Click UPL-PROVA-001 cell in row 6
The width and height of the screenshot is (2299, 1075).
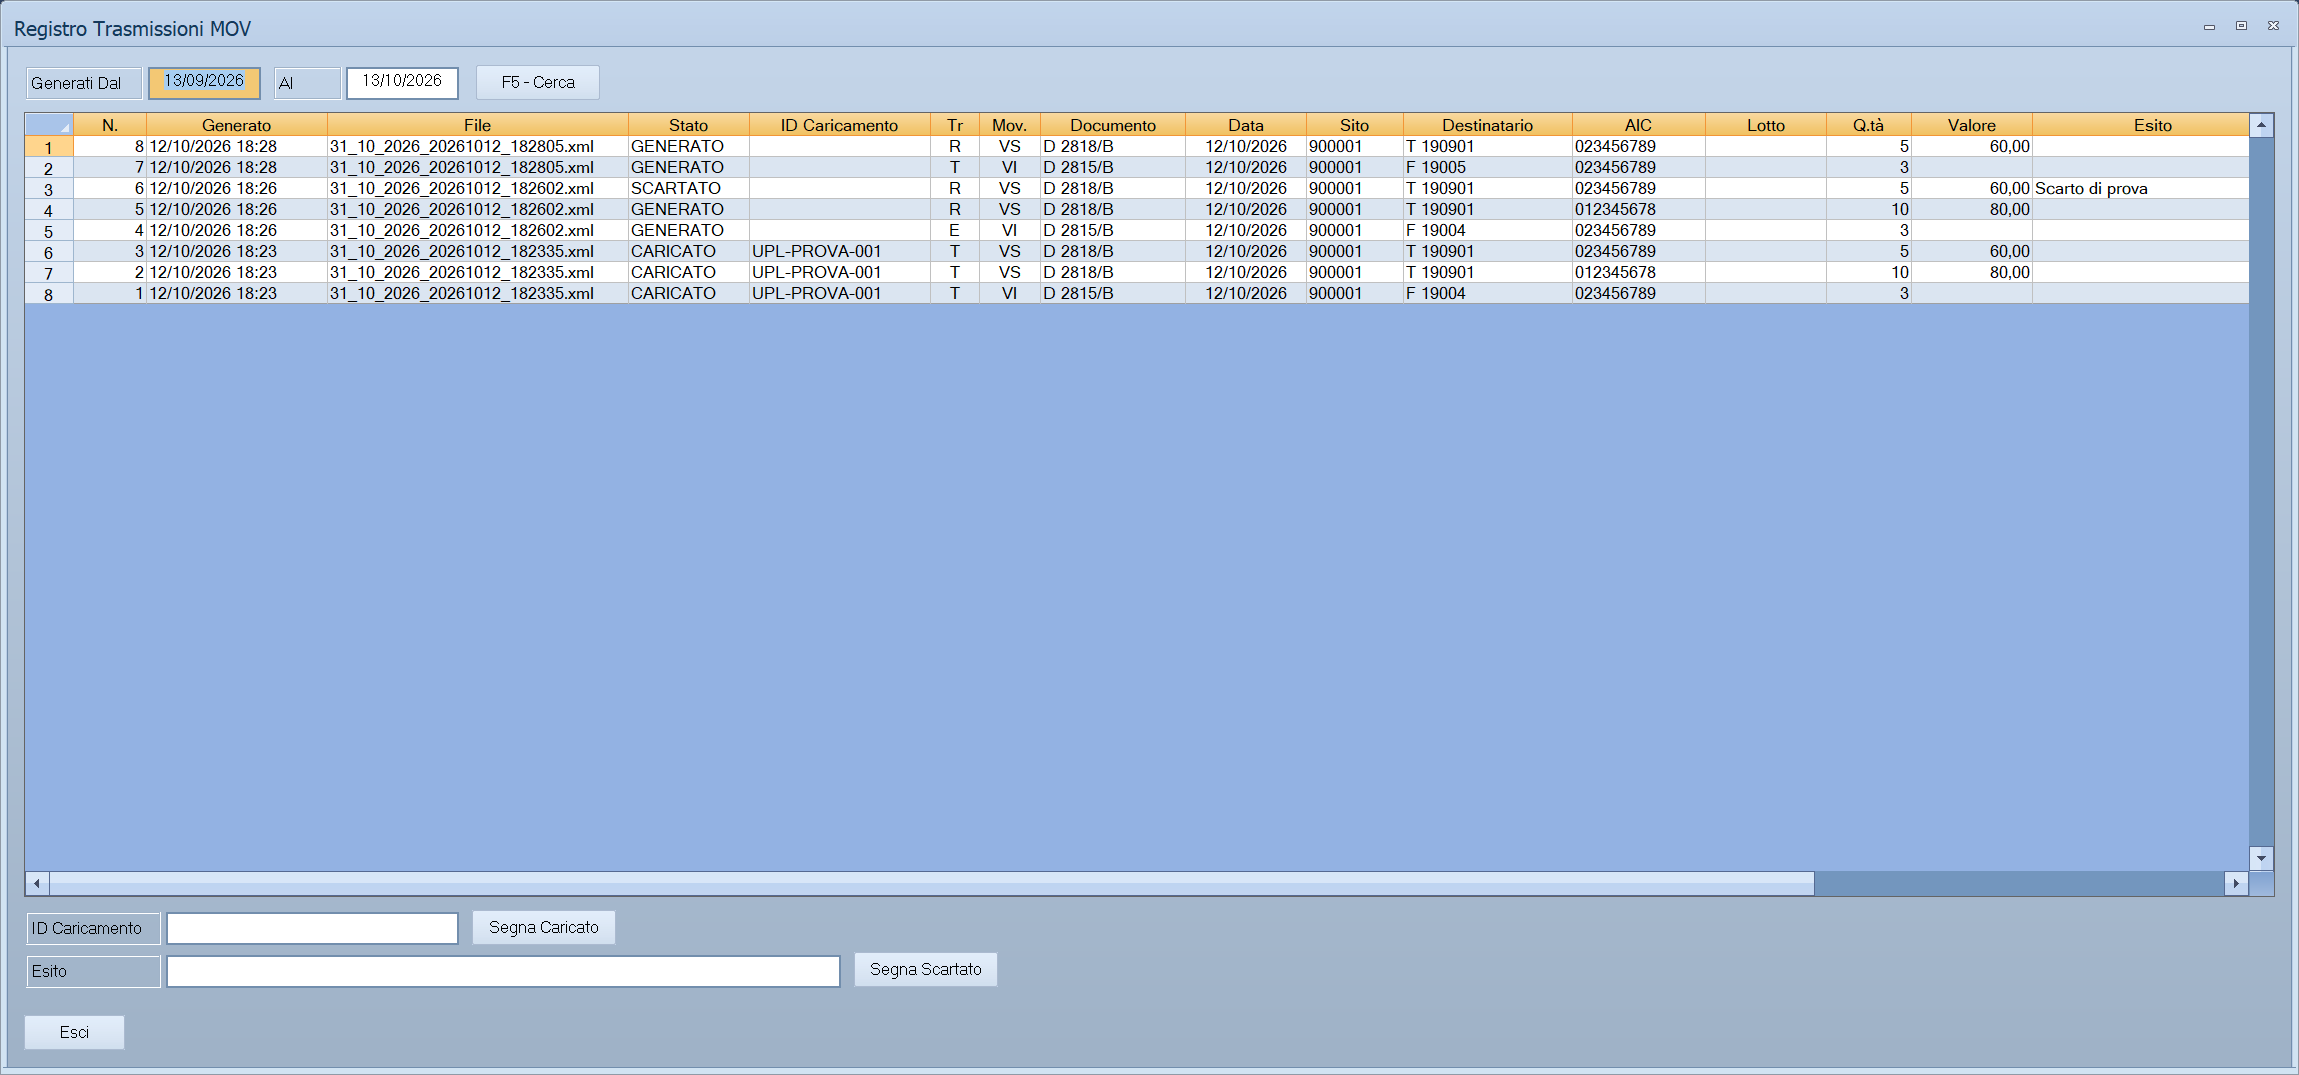840,251
